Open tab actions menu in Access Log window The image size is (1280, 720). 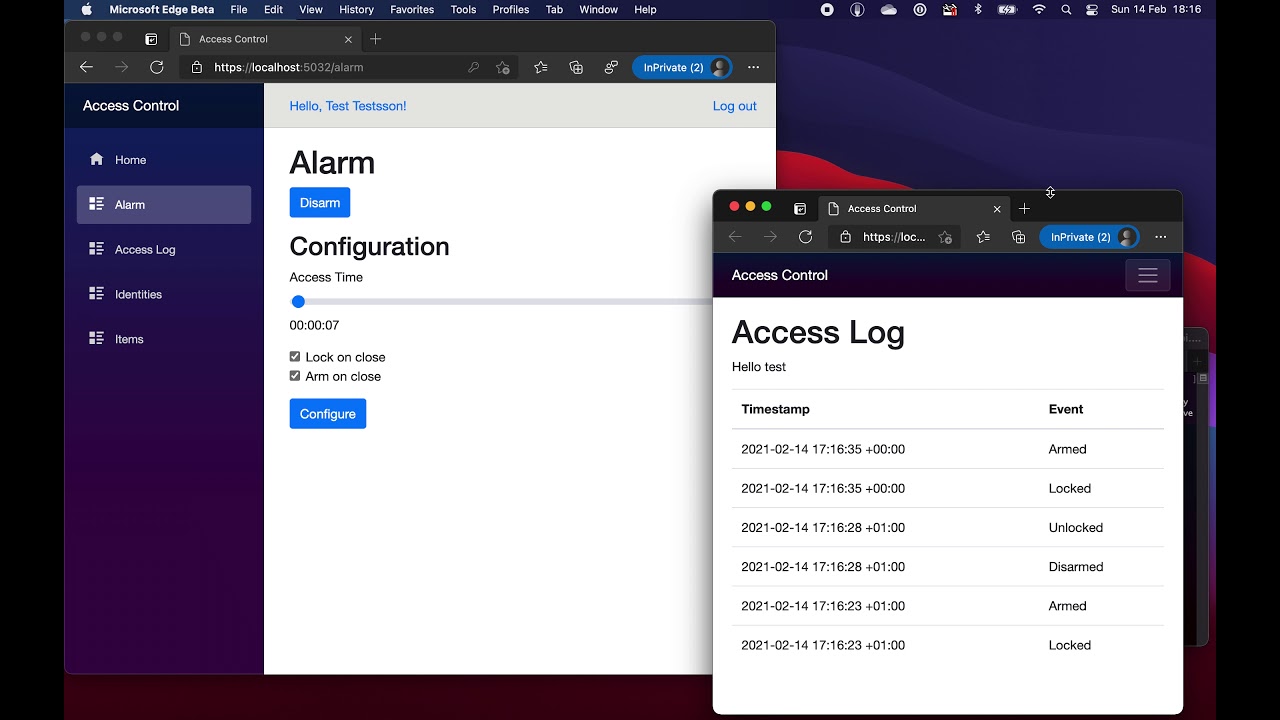(800, 208)
